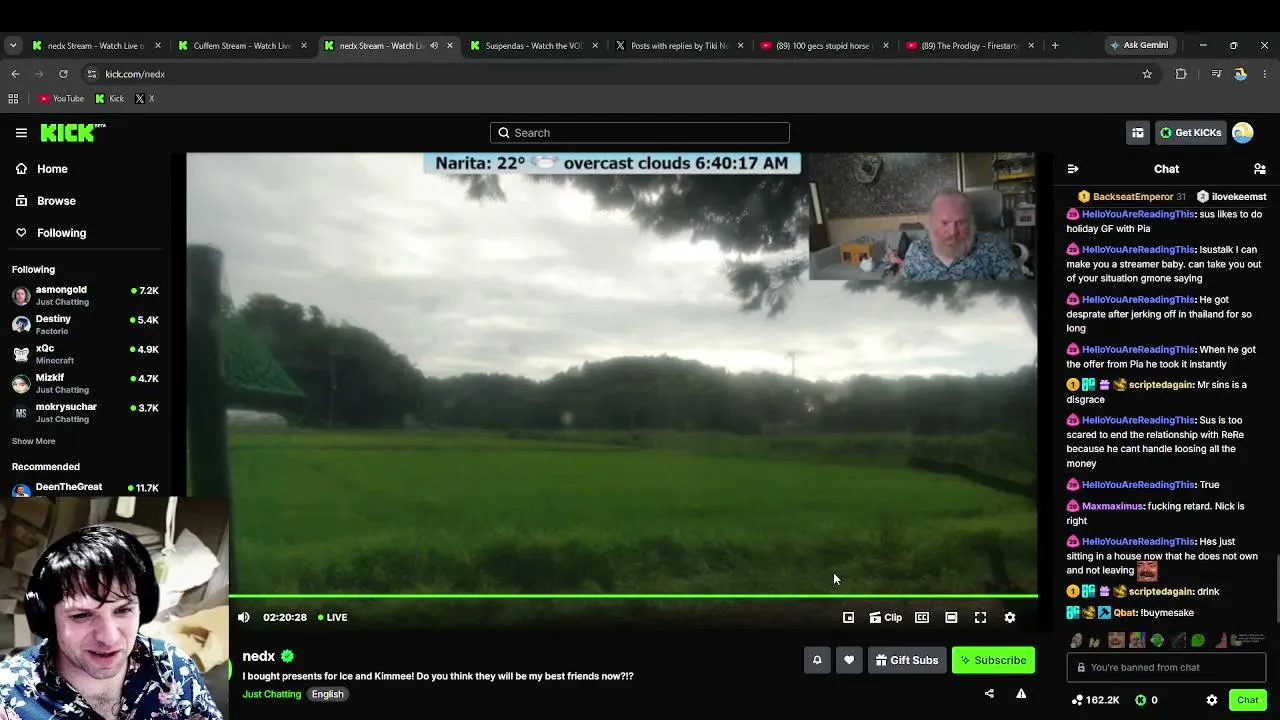Screen dimensions: 1280x720
Task: Open browser extensions menu
Action: 1181,74
